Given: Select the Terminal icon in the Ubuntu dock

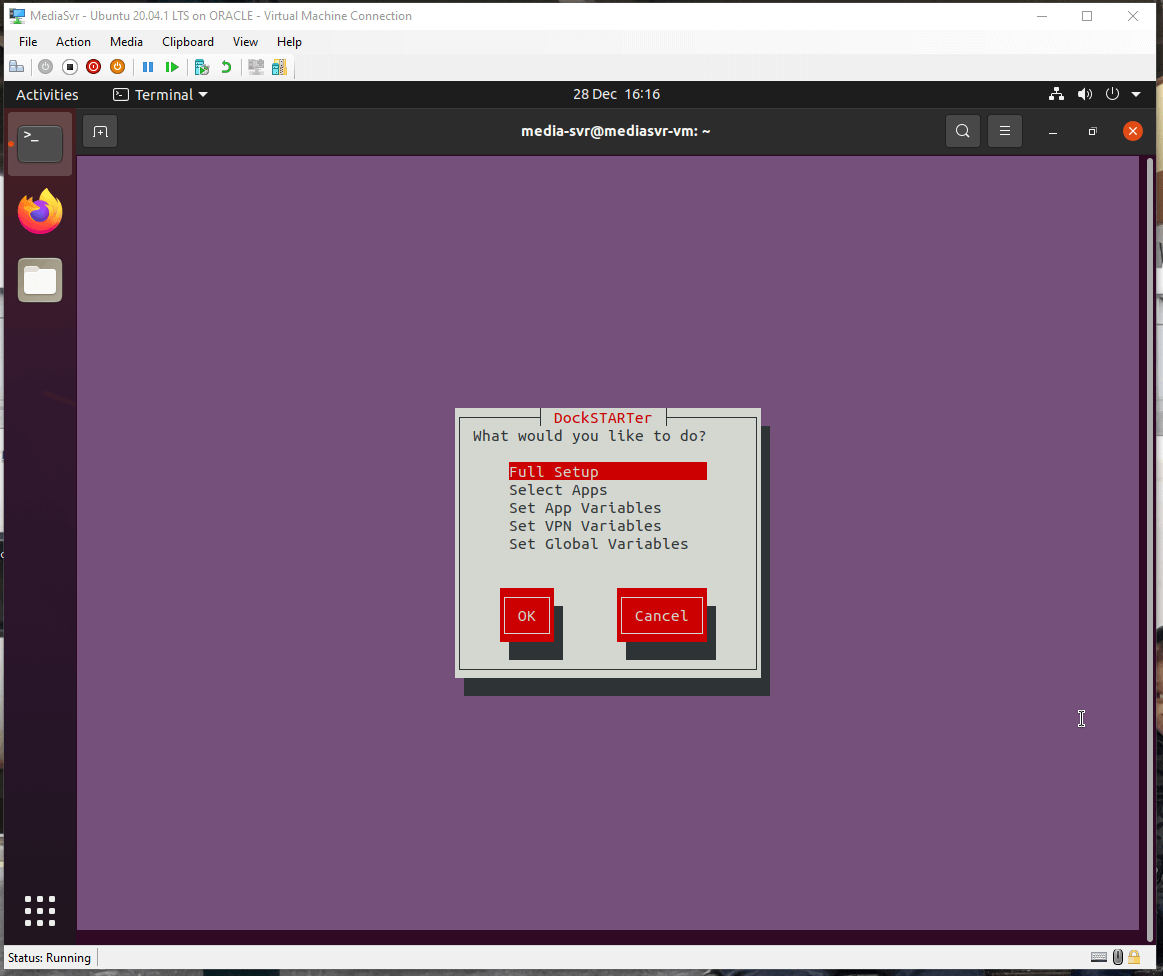Looking at the screenshot, I should 40,144.
